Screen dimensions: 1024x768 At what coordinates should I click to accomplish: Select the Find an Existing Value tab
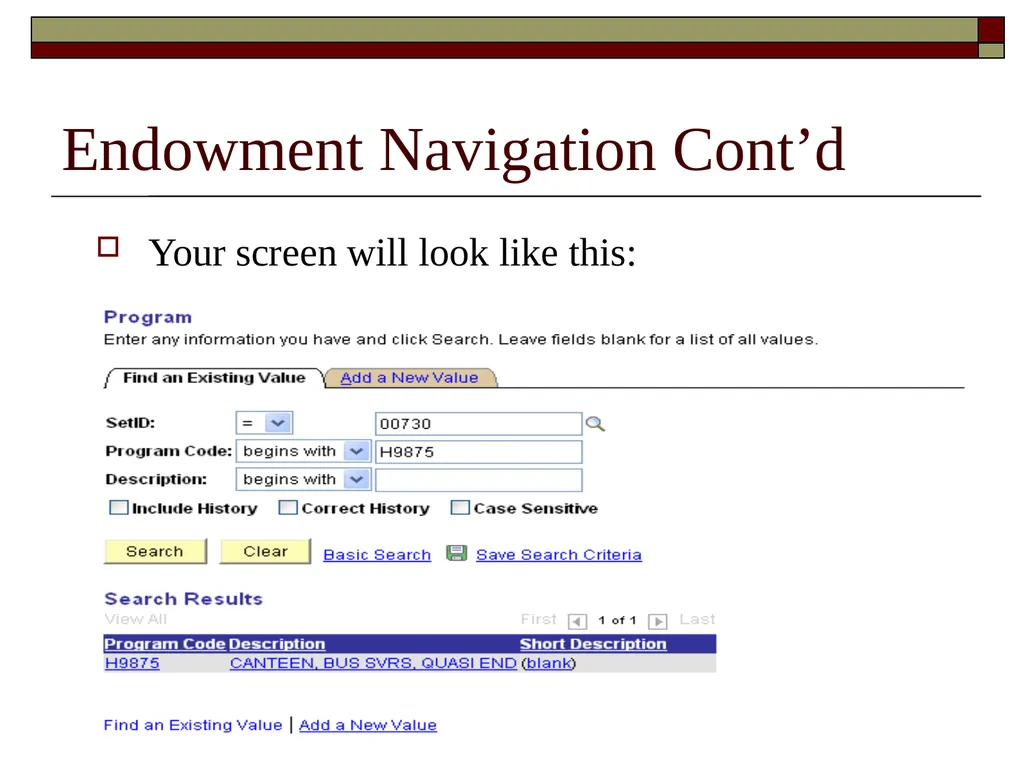click(x=214, y=377)
